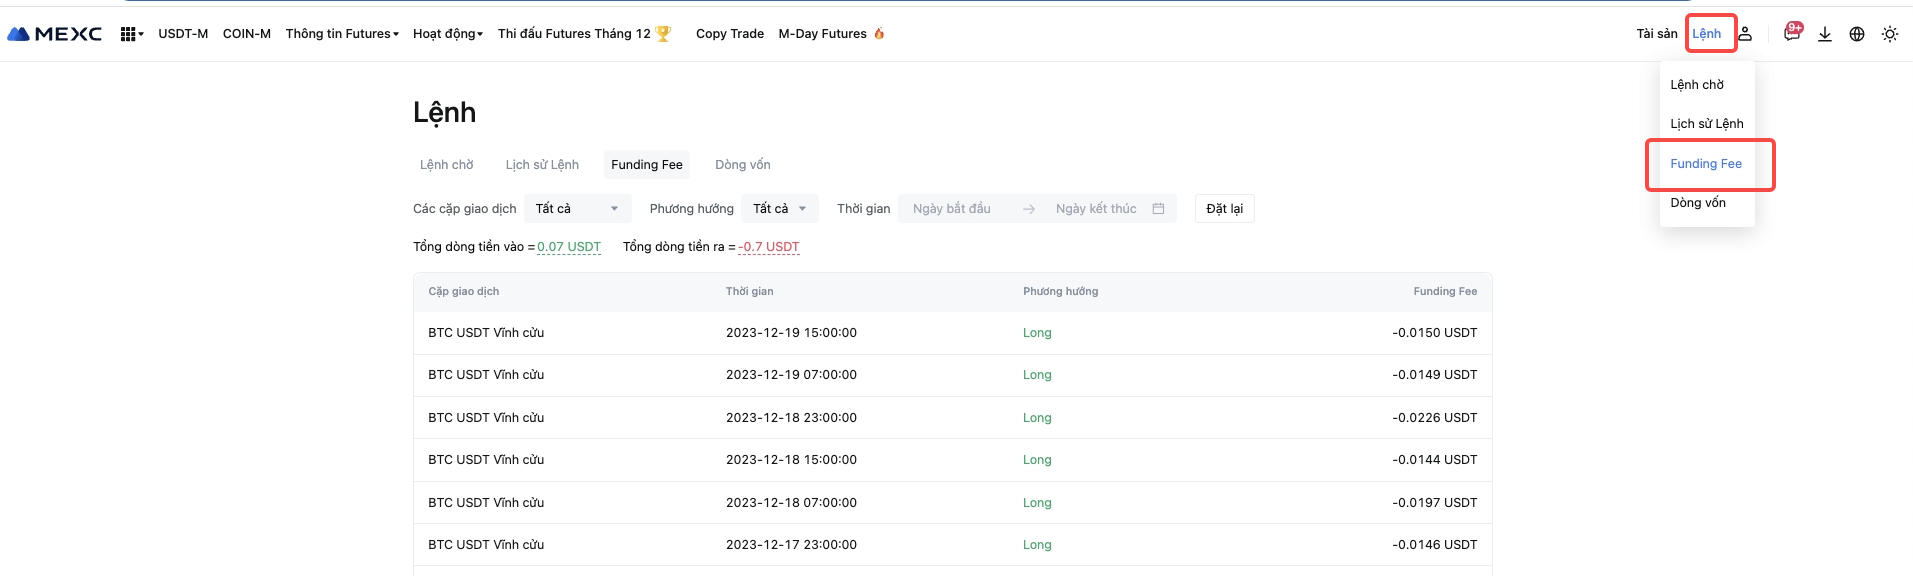1913x576 pixels.
Task: Open the language globe icon
Action: 1857,34
